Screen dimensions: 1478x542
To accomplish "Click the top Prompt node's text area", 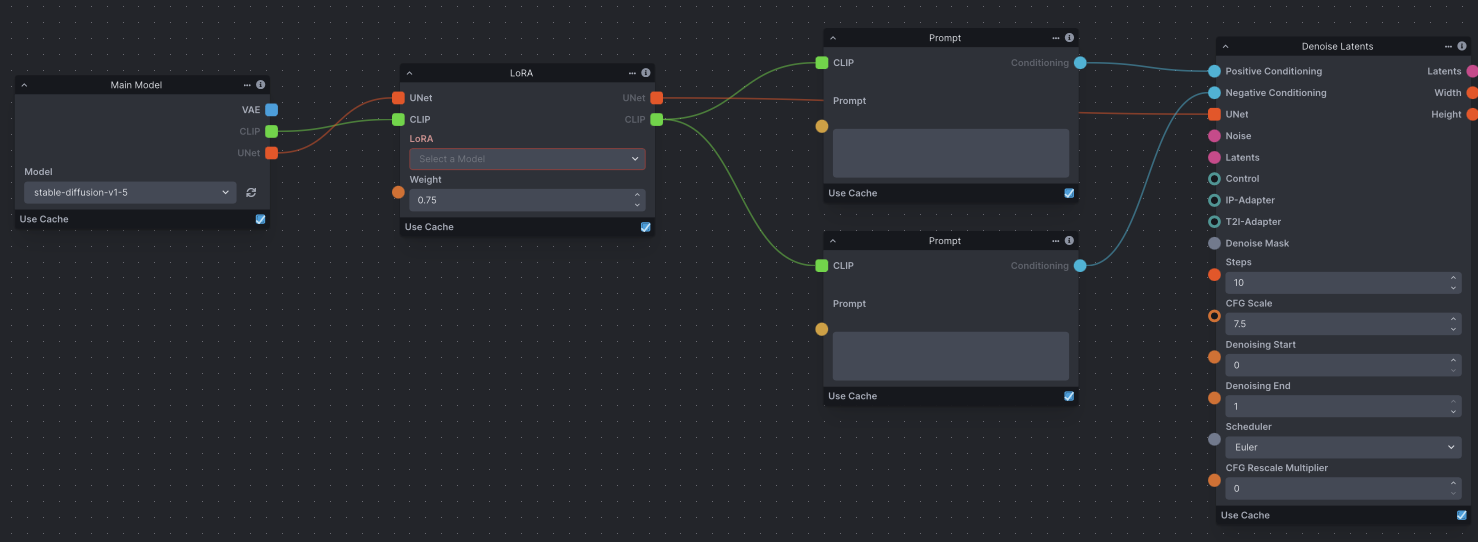I will (950, 153).
